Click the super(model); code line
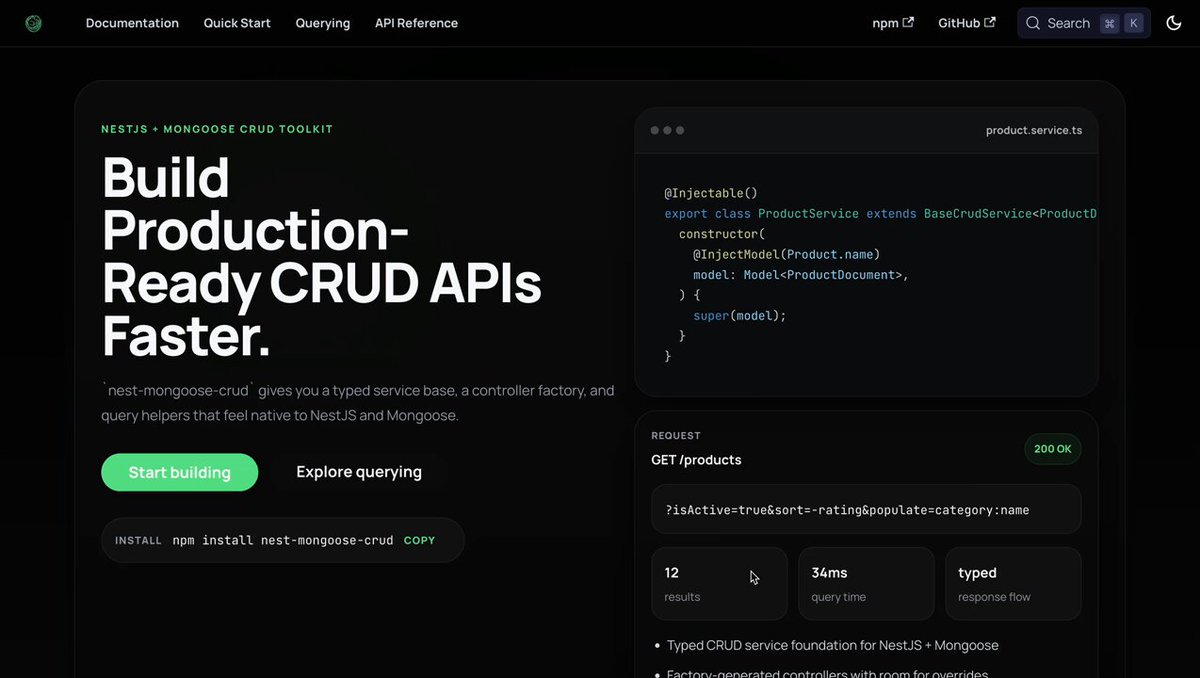The image size is (1200, 678). pyautogui.click(x=740, y=315)
